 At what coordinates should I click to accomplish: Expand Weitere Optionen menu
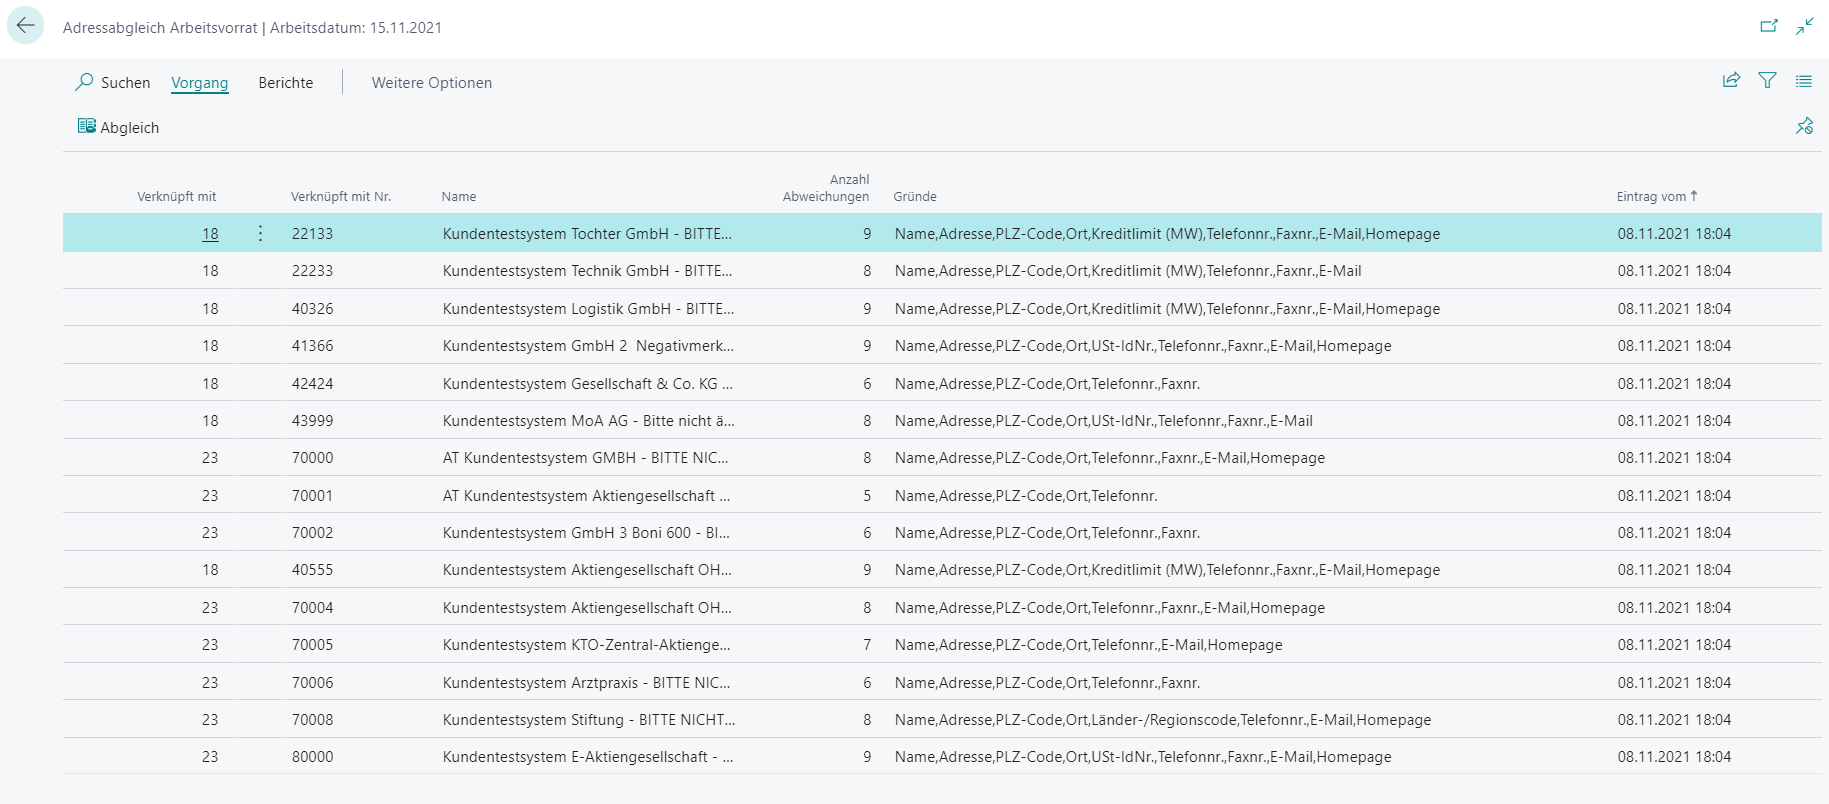coord(431,83)
